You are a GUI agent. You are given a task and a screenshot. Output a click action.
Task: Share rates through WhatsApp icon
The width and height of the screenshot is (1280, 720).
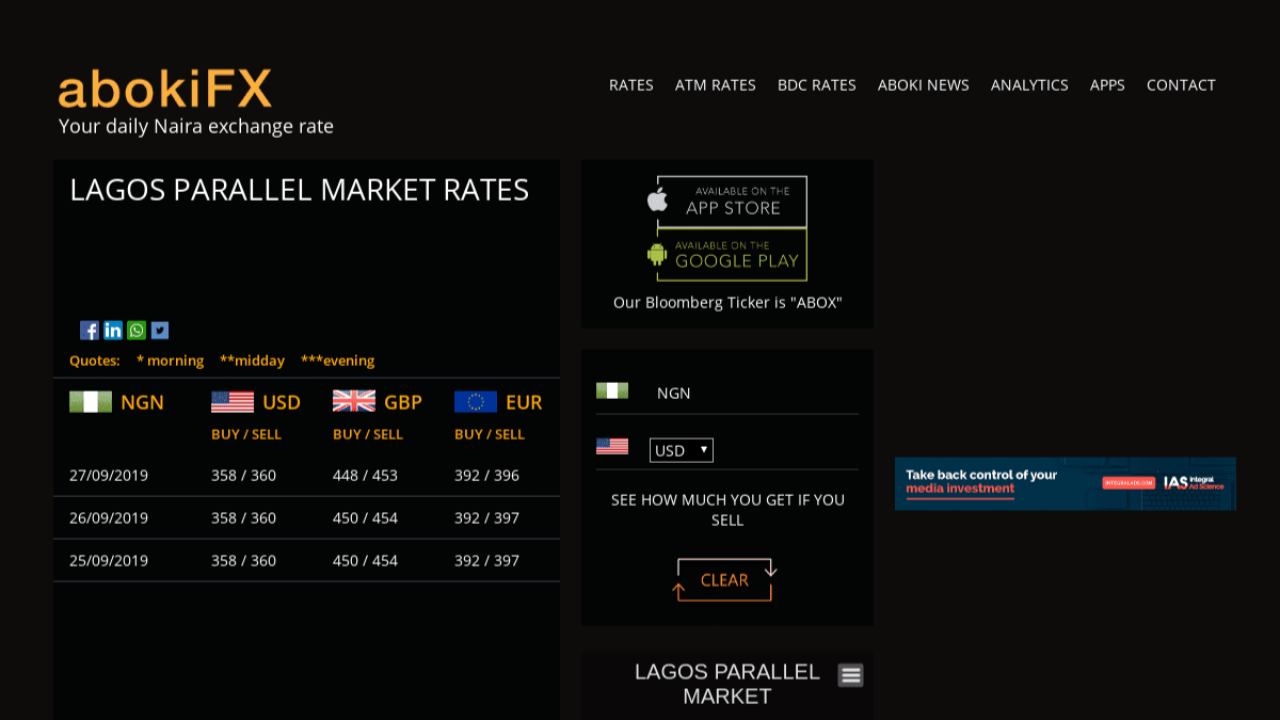point(136,330)
